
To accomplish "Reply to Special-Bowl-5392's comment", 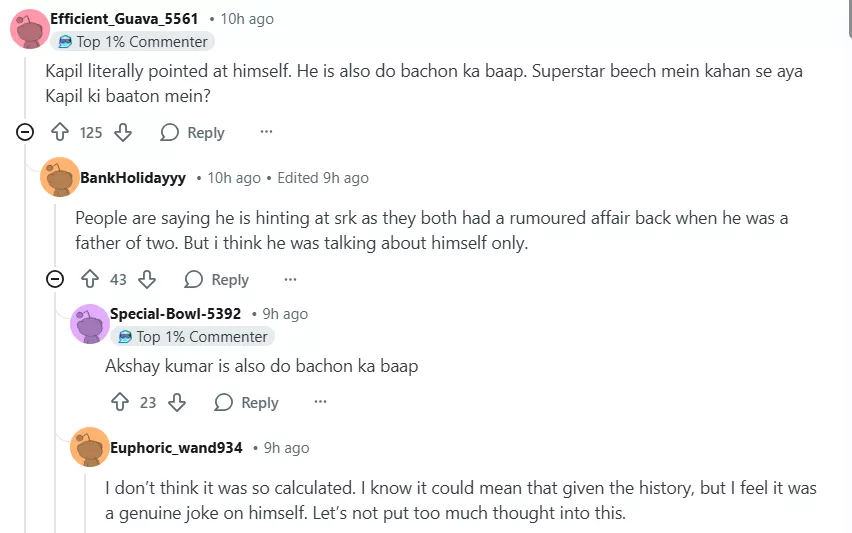I will [247, 402].
